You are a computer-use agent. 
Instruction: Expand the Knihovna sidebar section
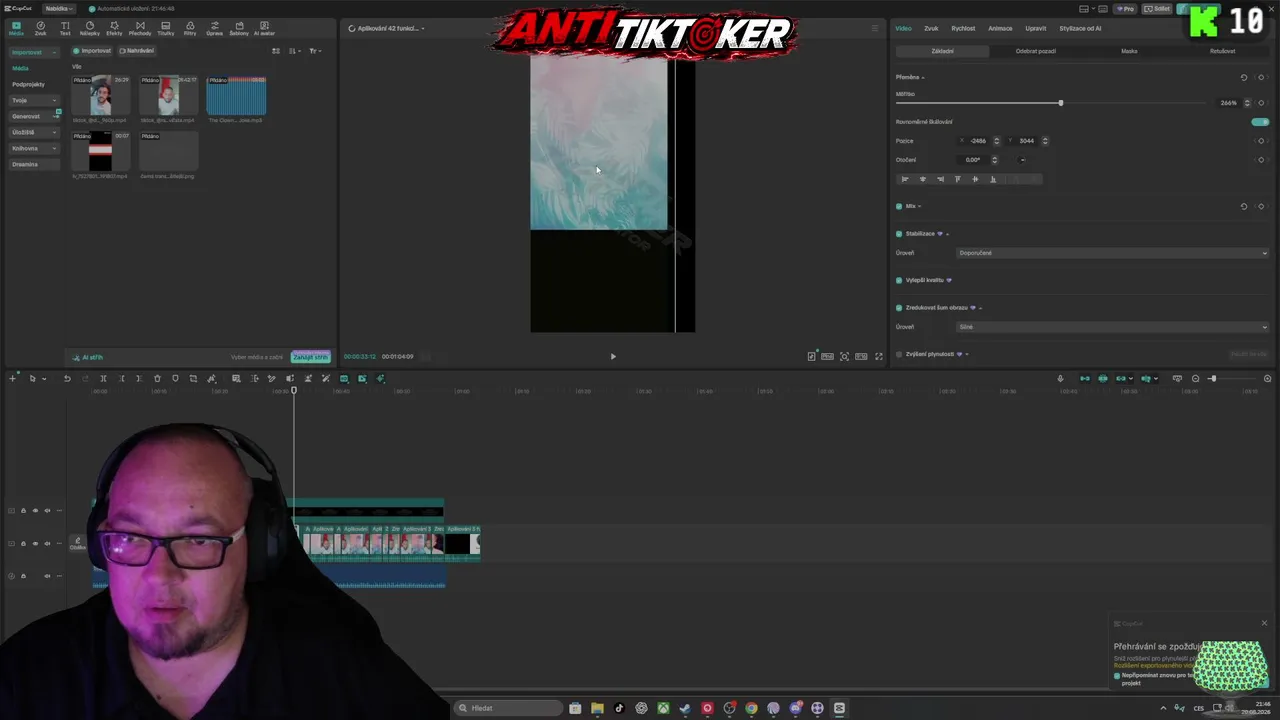(34, 148)
